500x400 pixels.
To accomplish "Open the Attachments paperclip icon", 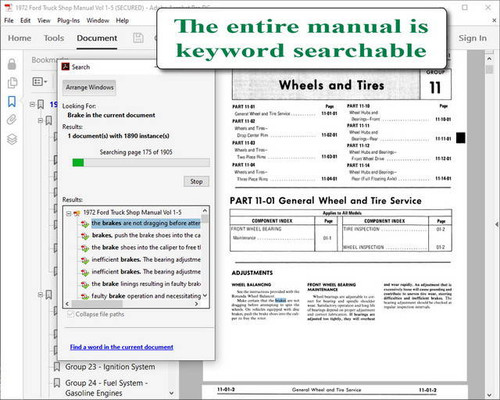I will point(12,119).
